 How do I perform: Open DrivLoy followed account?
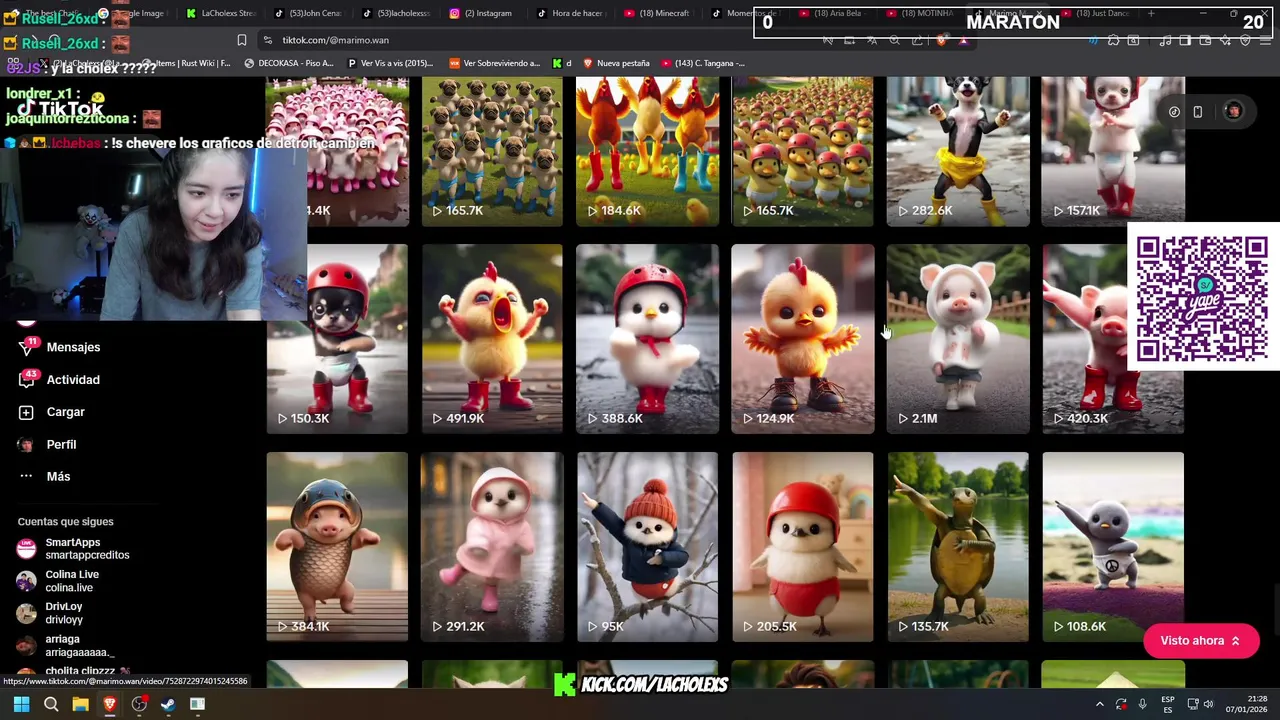(x=50, y=613)
